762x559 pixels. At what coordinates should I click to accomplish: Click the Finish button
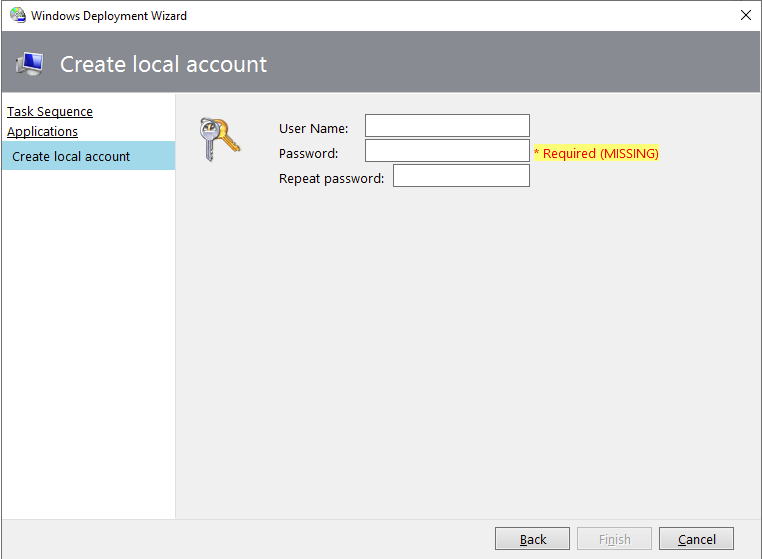point(614,539)
